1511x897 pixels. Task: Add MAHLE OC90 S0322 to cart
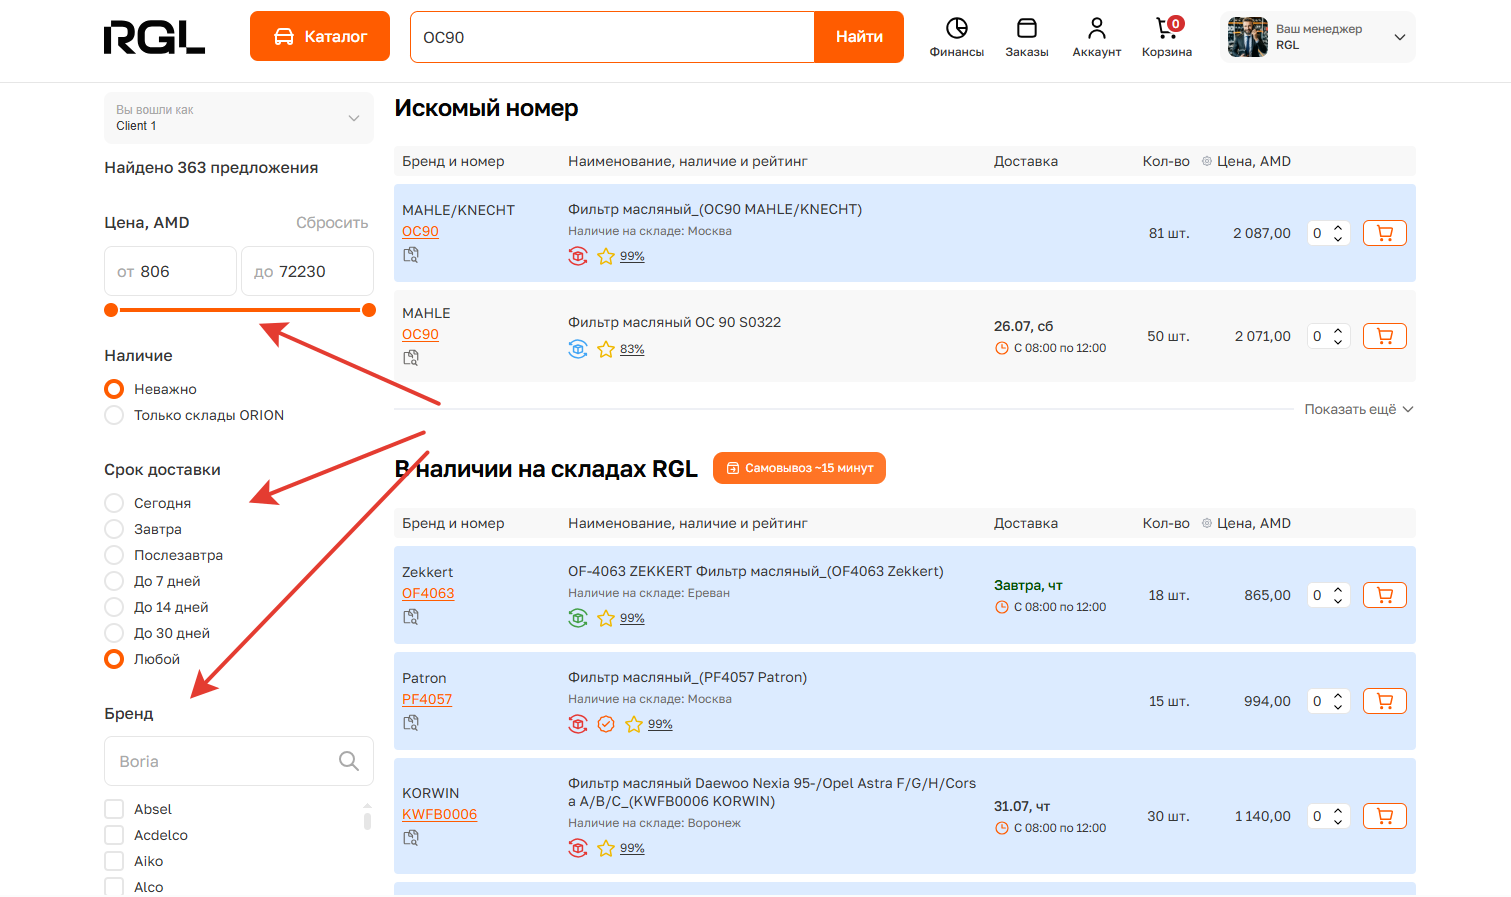coord(1384,336)
